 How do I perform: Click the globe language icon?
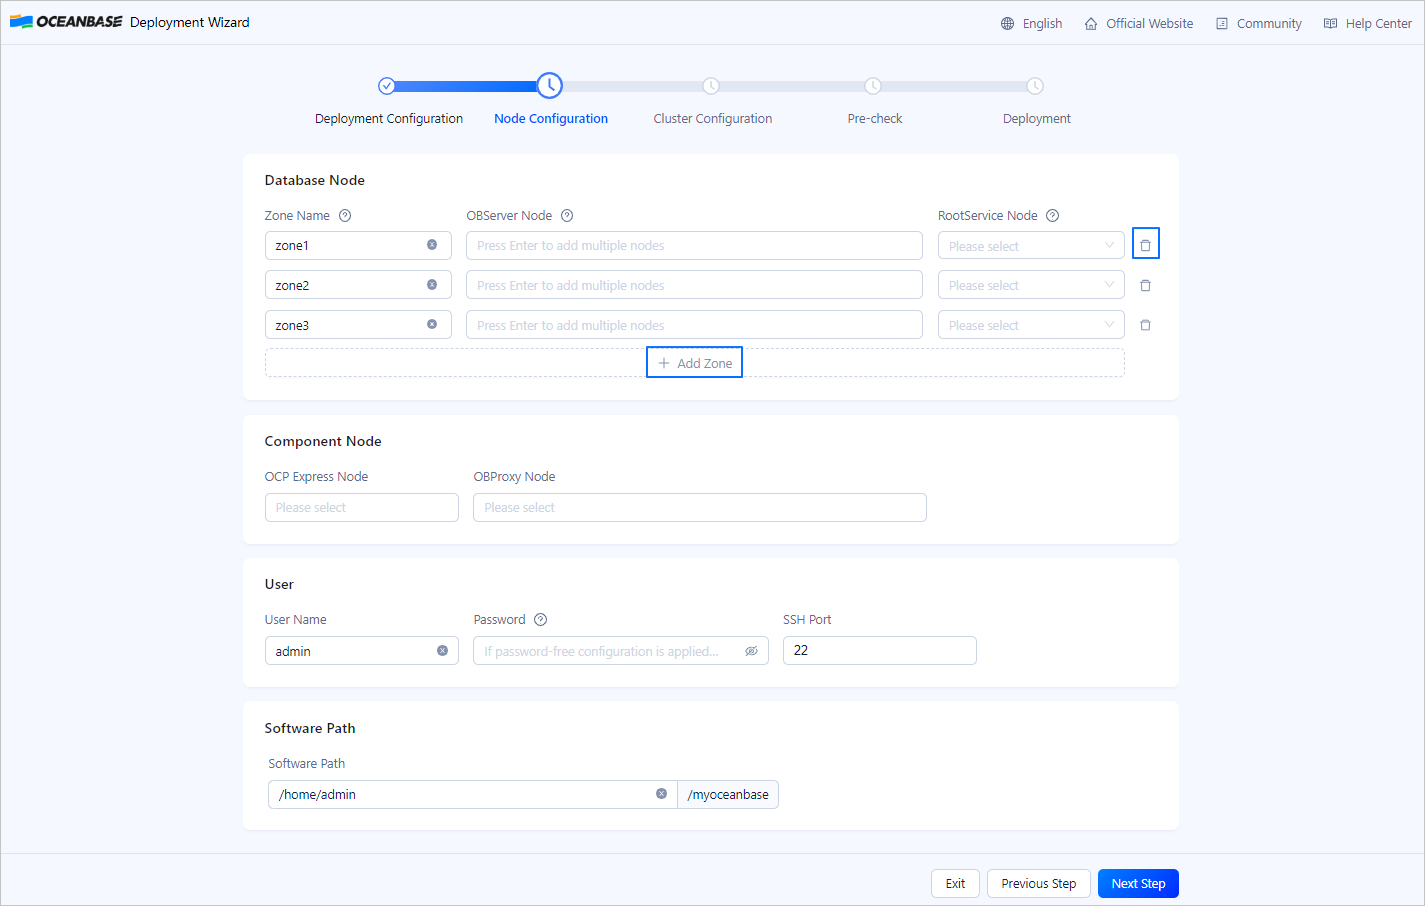click(x=1007, y=23)
